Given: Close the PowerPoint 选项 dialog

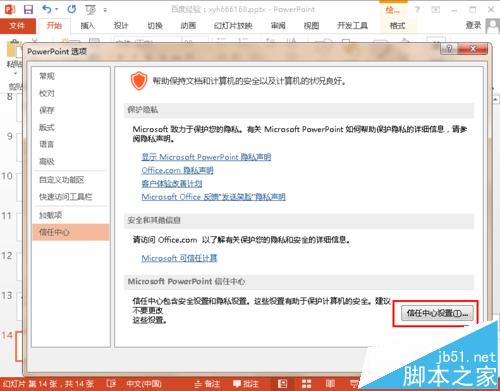Looking at the screenshot, I should [x=473, y=49].
